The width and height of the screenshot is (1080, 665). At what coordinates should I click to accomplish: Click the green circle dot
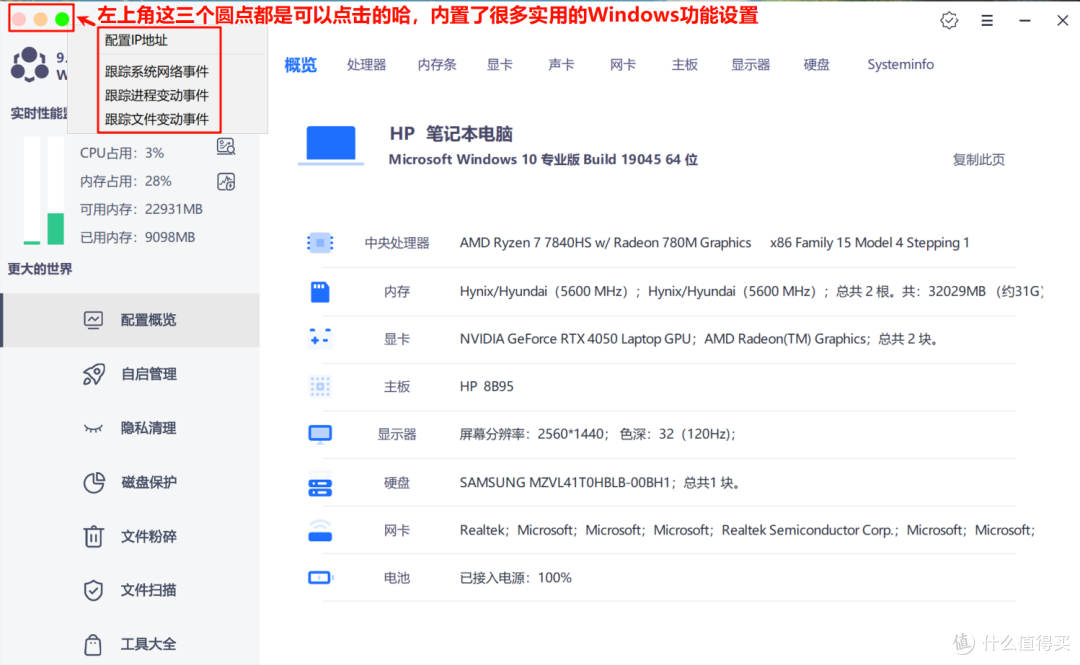(62, 19)
